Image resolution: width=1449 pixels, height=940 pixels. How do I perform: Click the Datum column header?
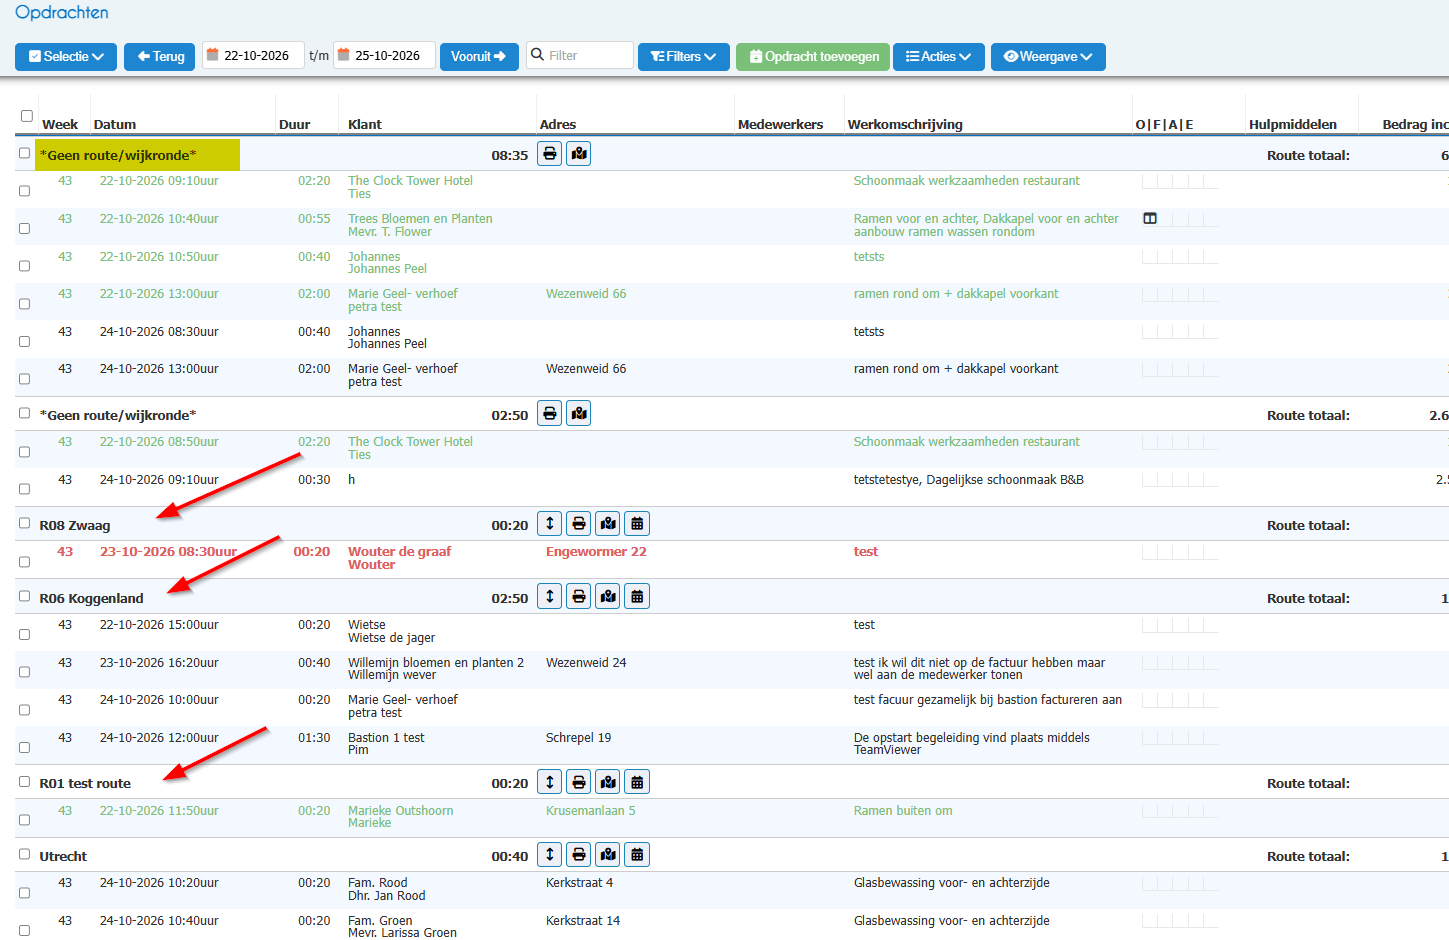click(x=115, y=125)
